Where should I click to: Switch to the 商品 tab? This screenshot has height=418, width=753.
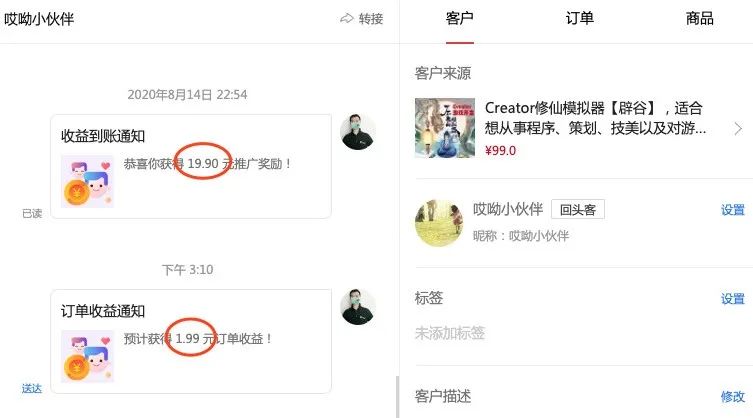pyautogui.click(x=699, y=18)
